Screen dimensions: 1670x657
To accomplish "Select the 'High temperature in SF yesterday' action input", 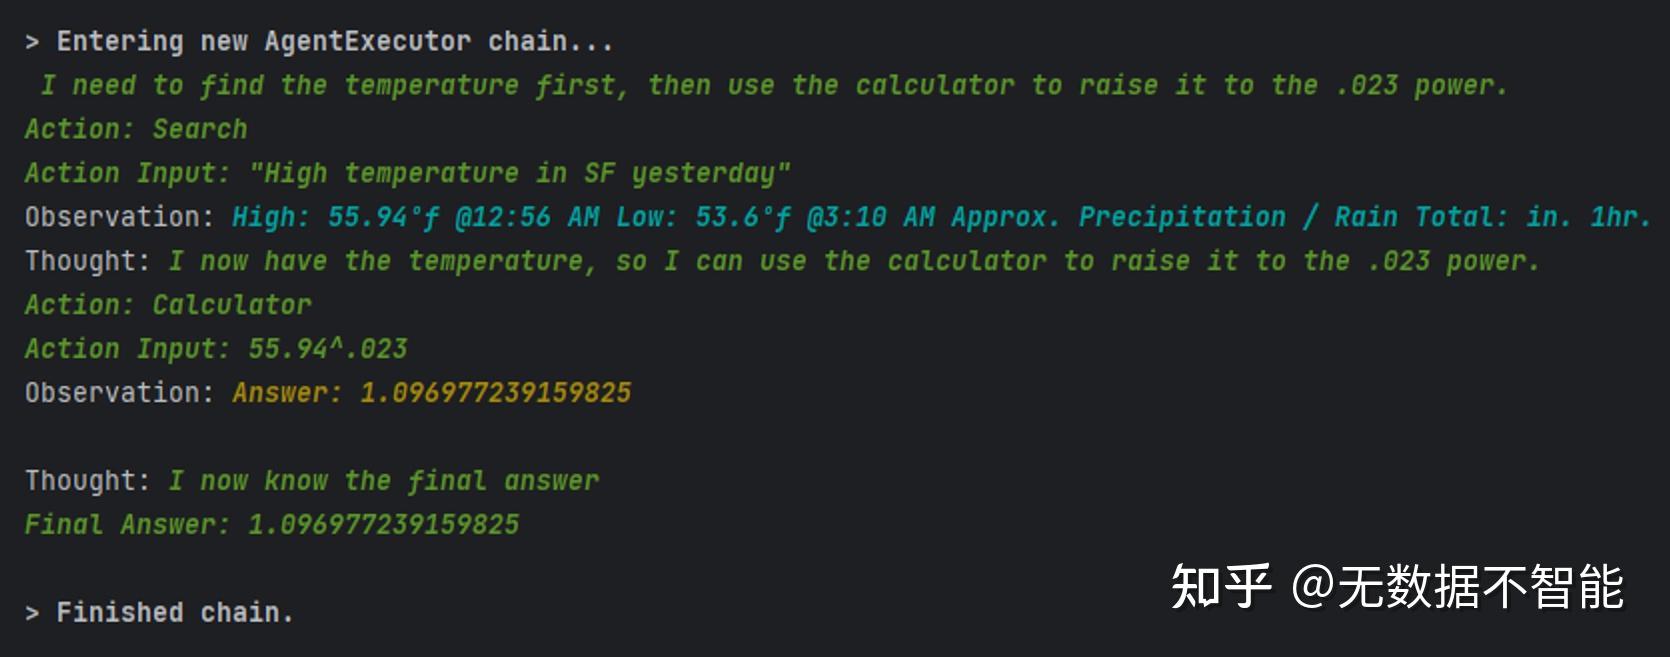I will [x=520, y=173].
